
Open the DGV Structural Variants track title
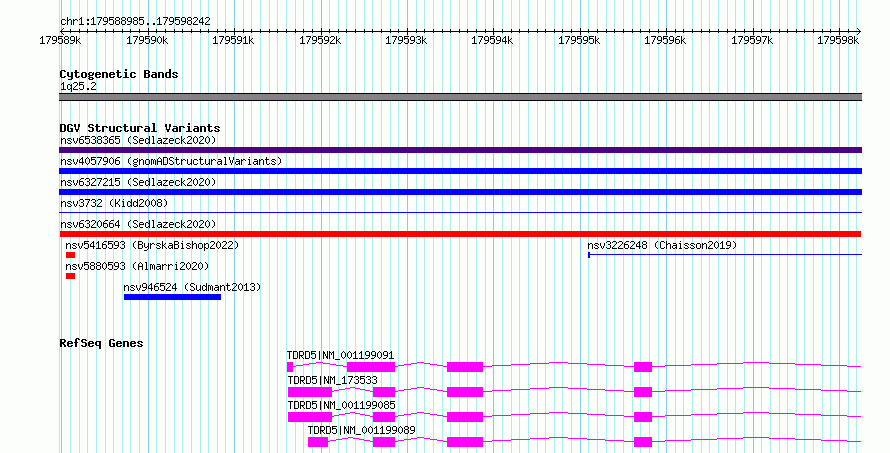140,128
